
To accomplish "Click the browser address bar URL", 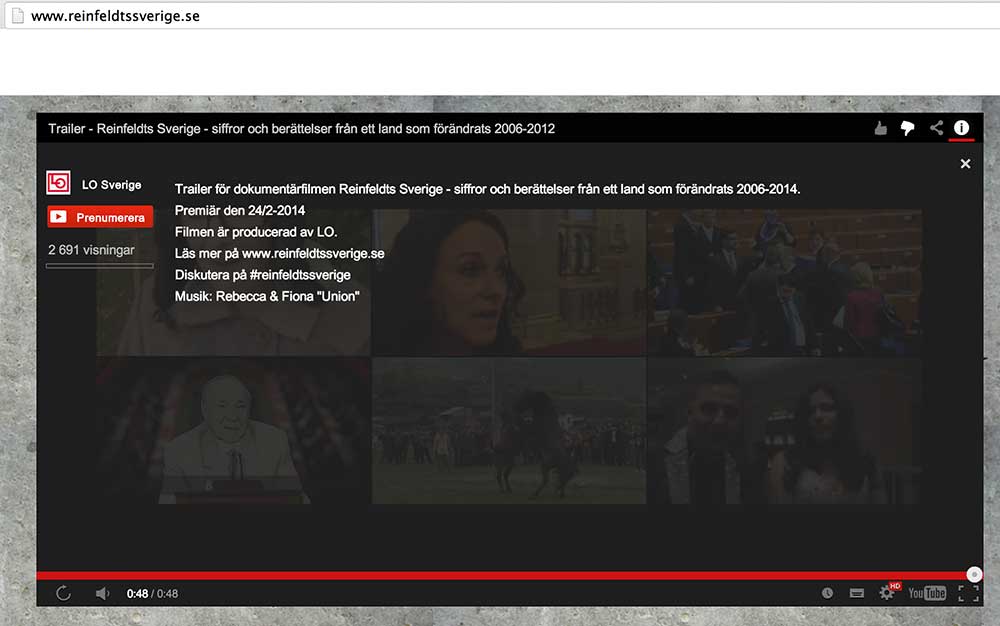I will click(x=115, y=16).
